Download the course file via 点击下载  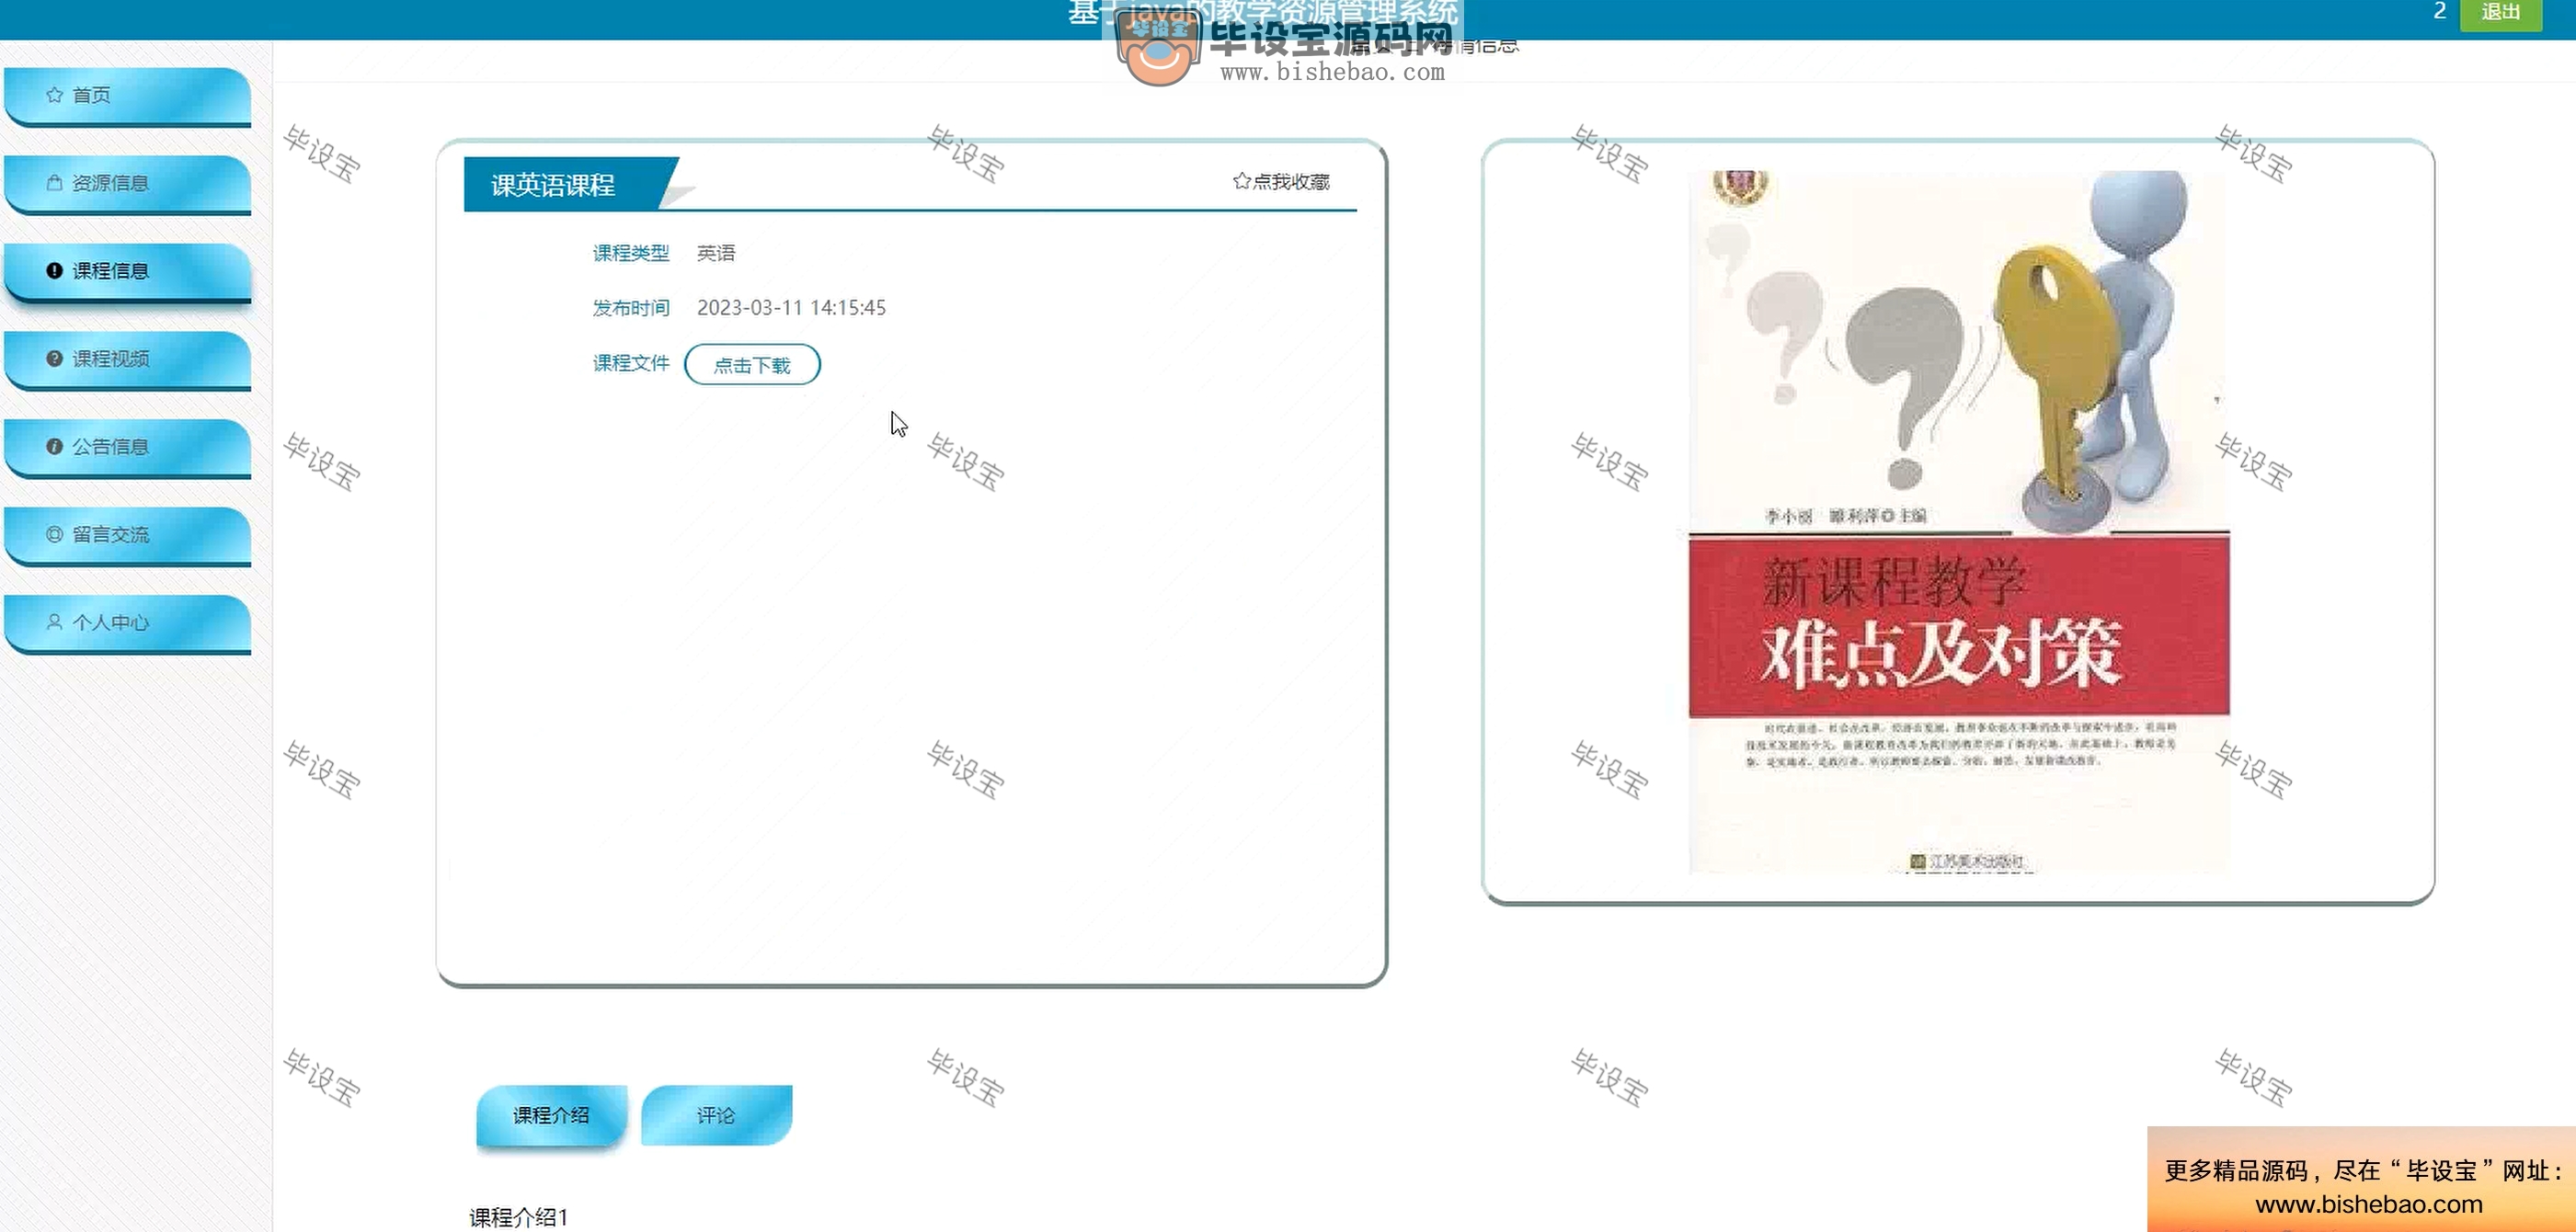click(752, 365)
